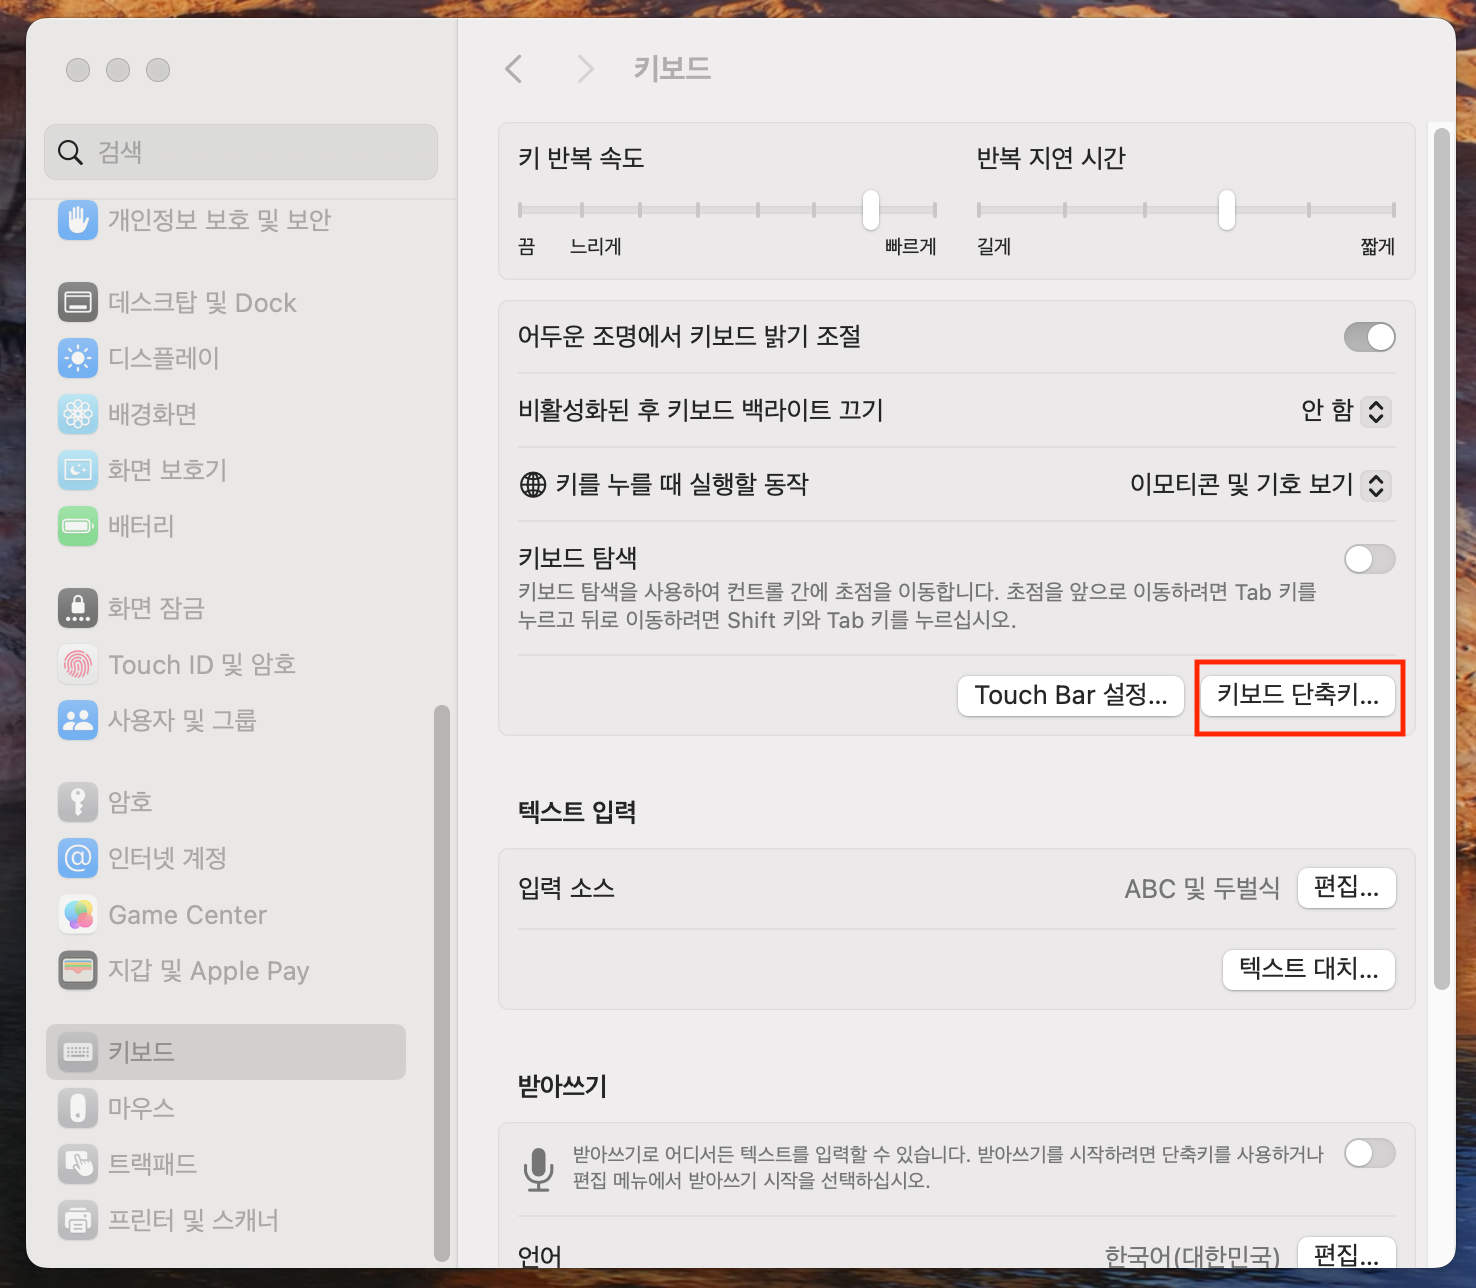The image size is (1476, 1288).
Task: Click the '끔' label under key repeat slider
Action: pyautogui.click(x=527, y=247)
